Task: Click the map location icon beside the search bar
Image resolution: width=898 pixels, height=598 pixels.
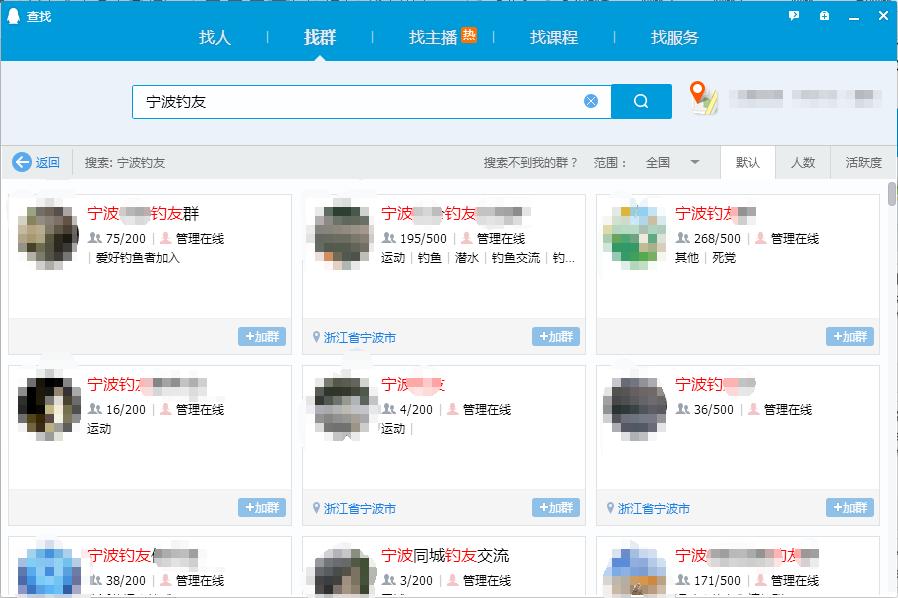Action: (x=702, y=100)
